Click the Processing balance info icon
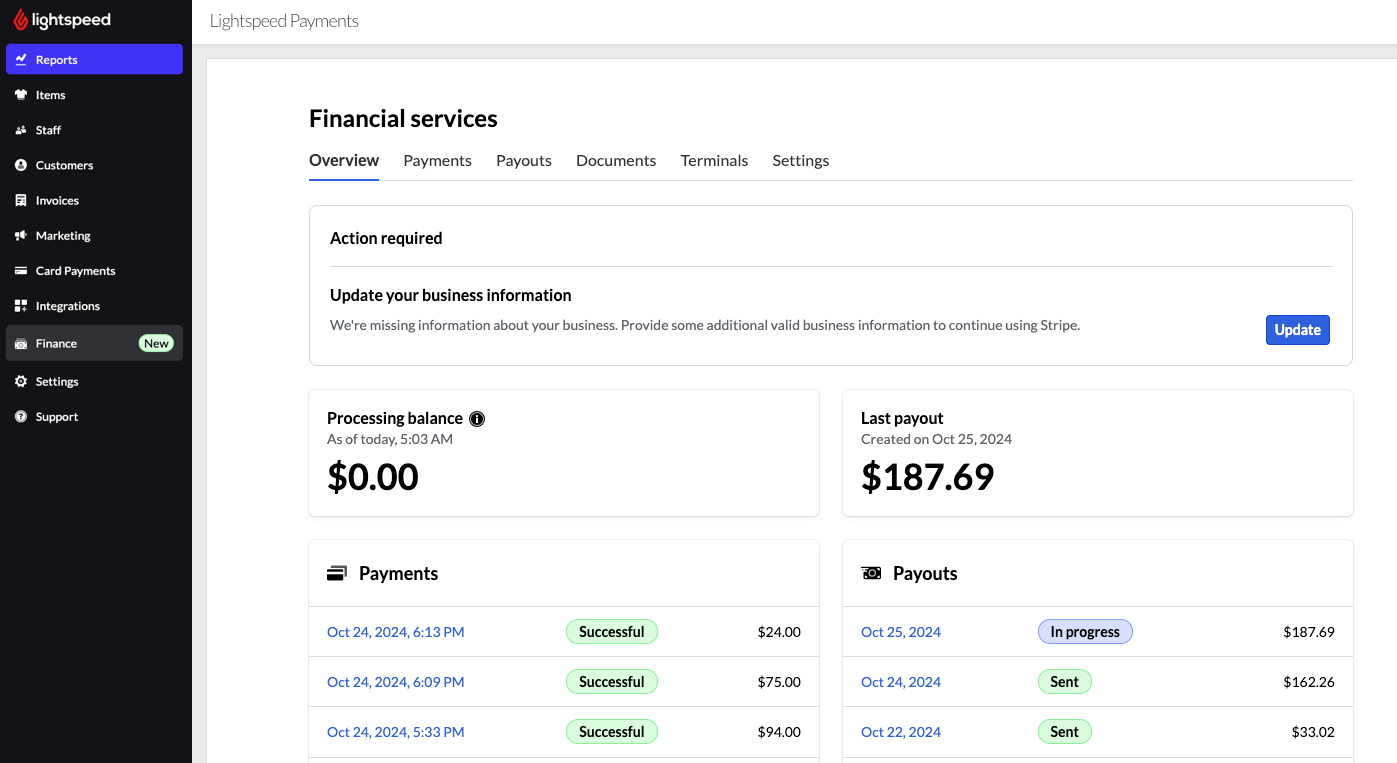1397x763 pixels. point(477,418)
